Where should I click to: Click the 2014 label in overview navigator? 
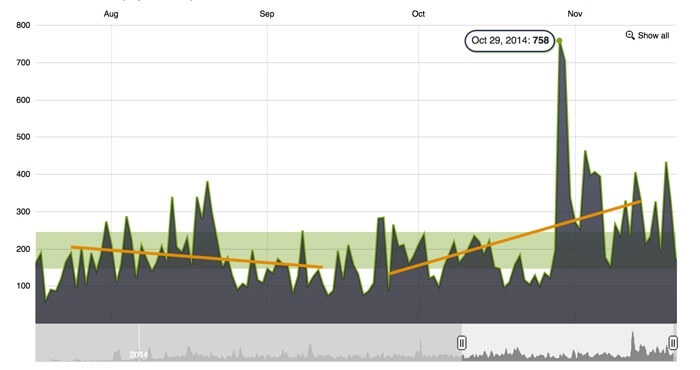pyautogui.click(x=138, y=355)
